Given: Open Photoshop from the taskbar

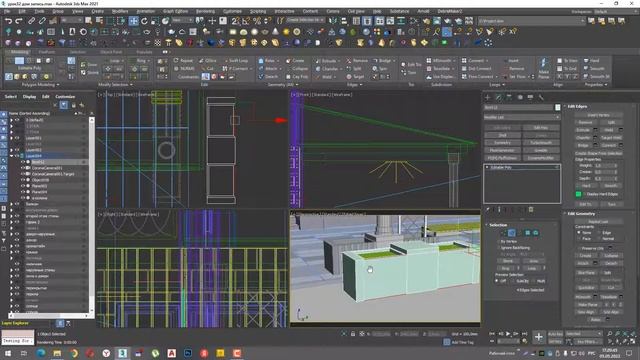Looking at the screenshot, I should (x=188, y=353).
